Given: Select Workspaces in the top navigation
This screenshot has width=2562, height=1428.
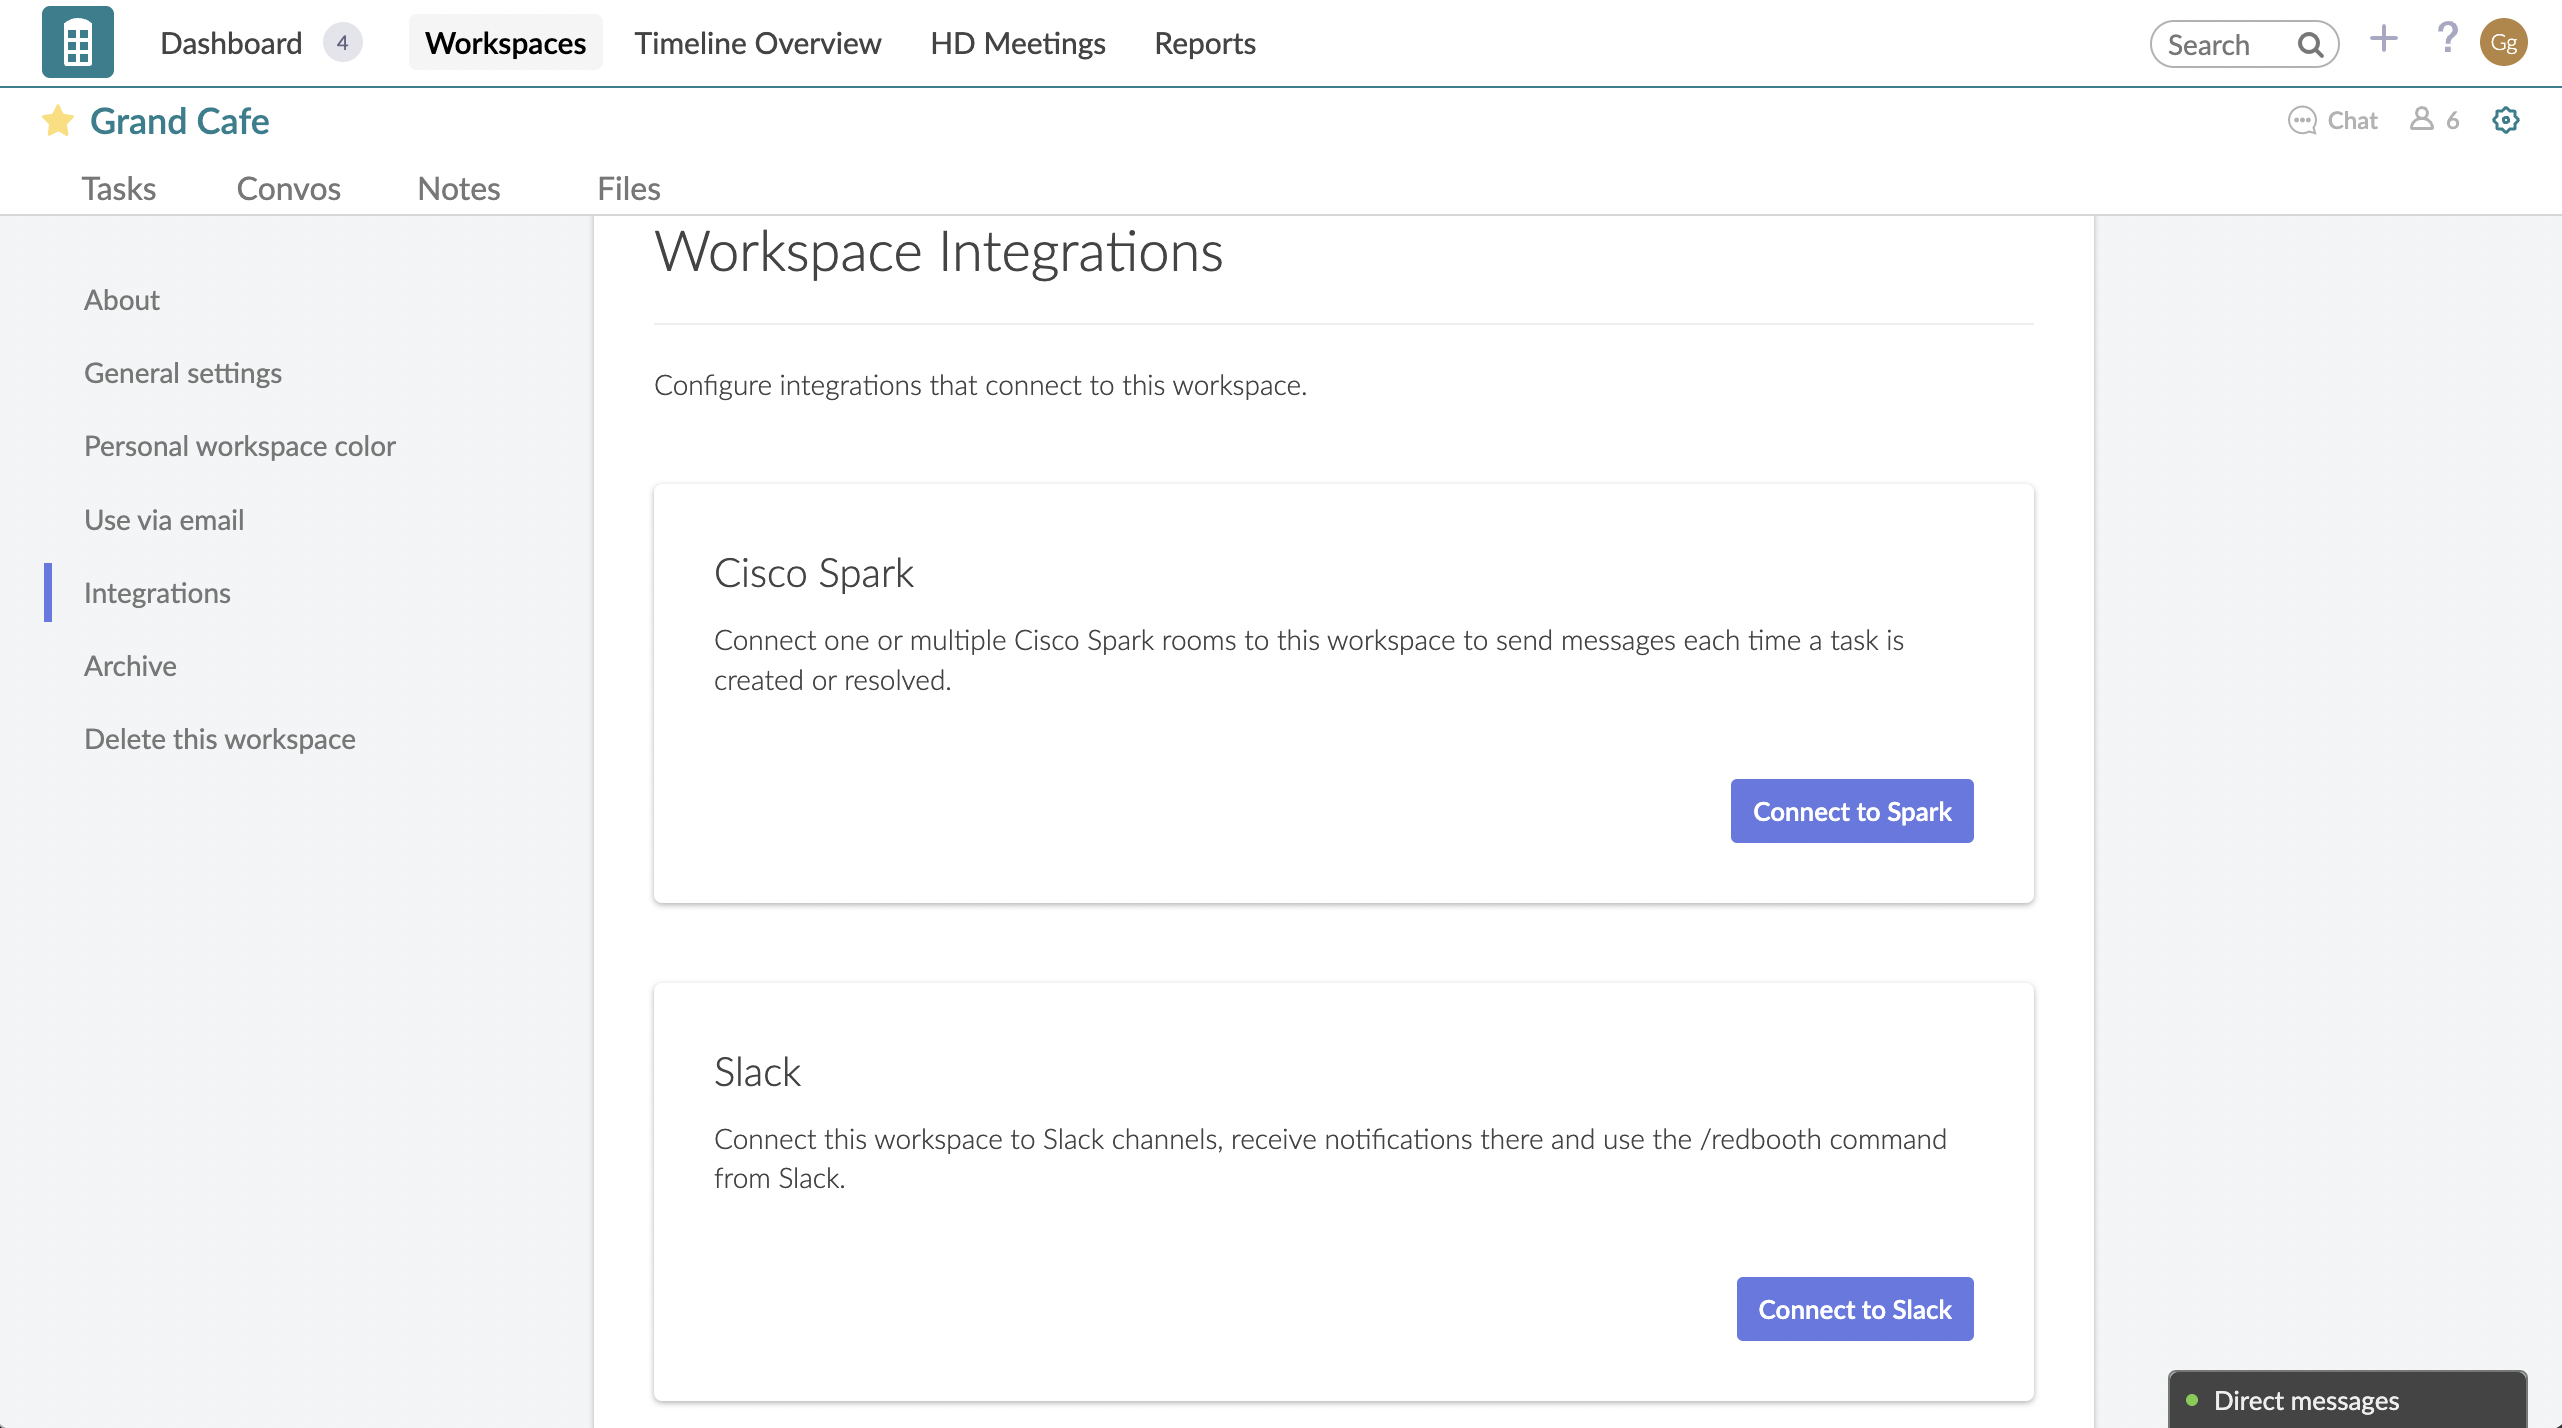Looking at the screenshot, I should (506, 43).
